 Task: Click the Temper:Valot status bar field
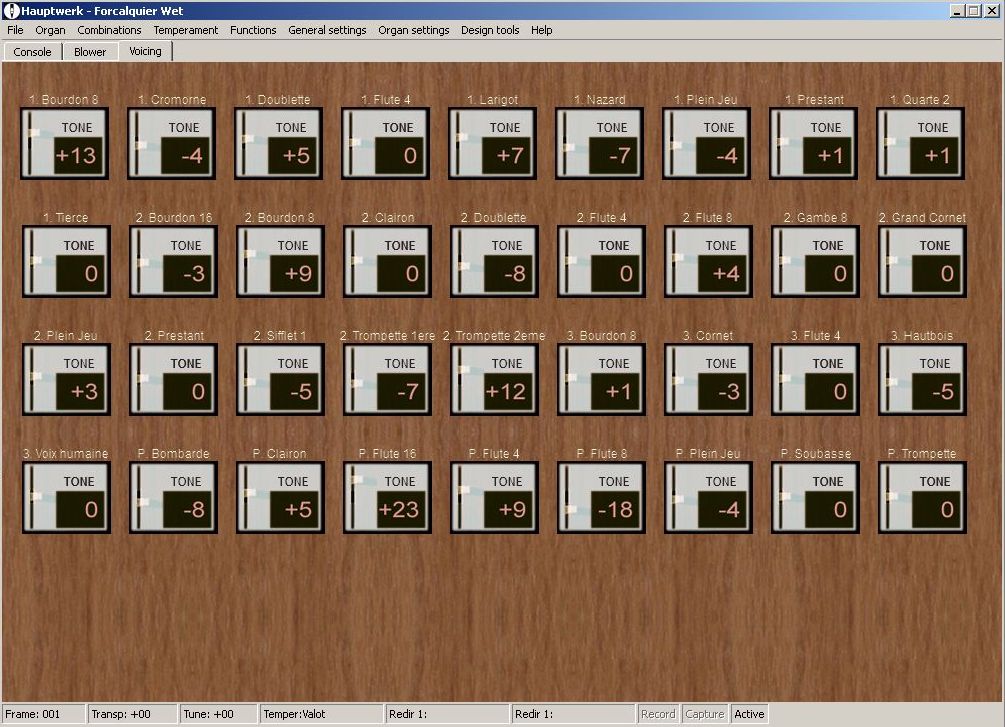point(320,714)
